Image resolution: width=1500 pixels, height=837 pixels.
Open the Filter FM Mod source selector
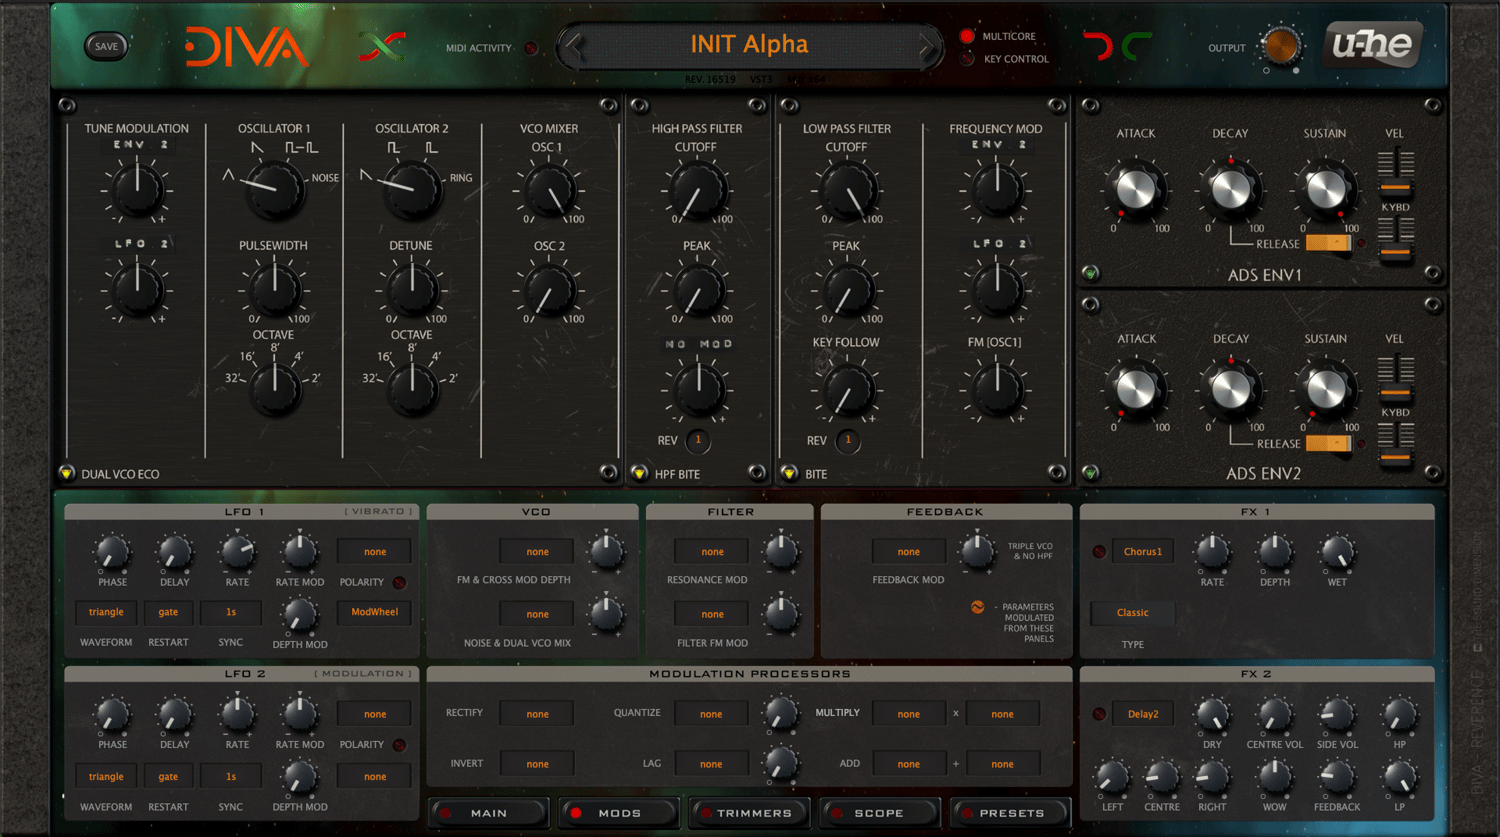coord(713,614)
